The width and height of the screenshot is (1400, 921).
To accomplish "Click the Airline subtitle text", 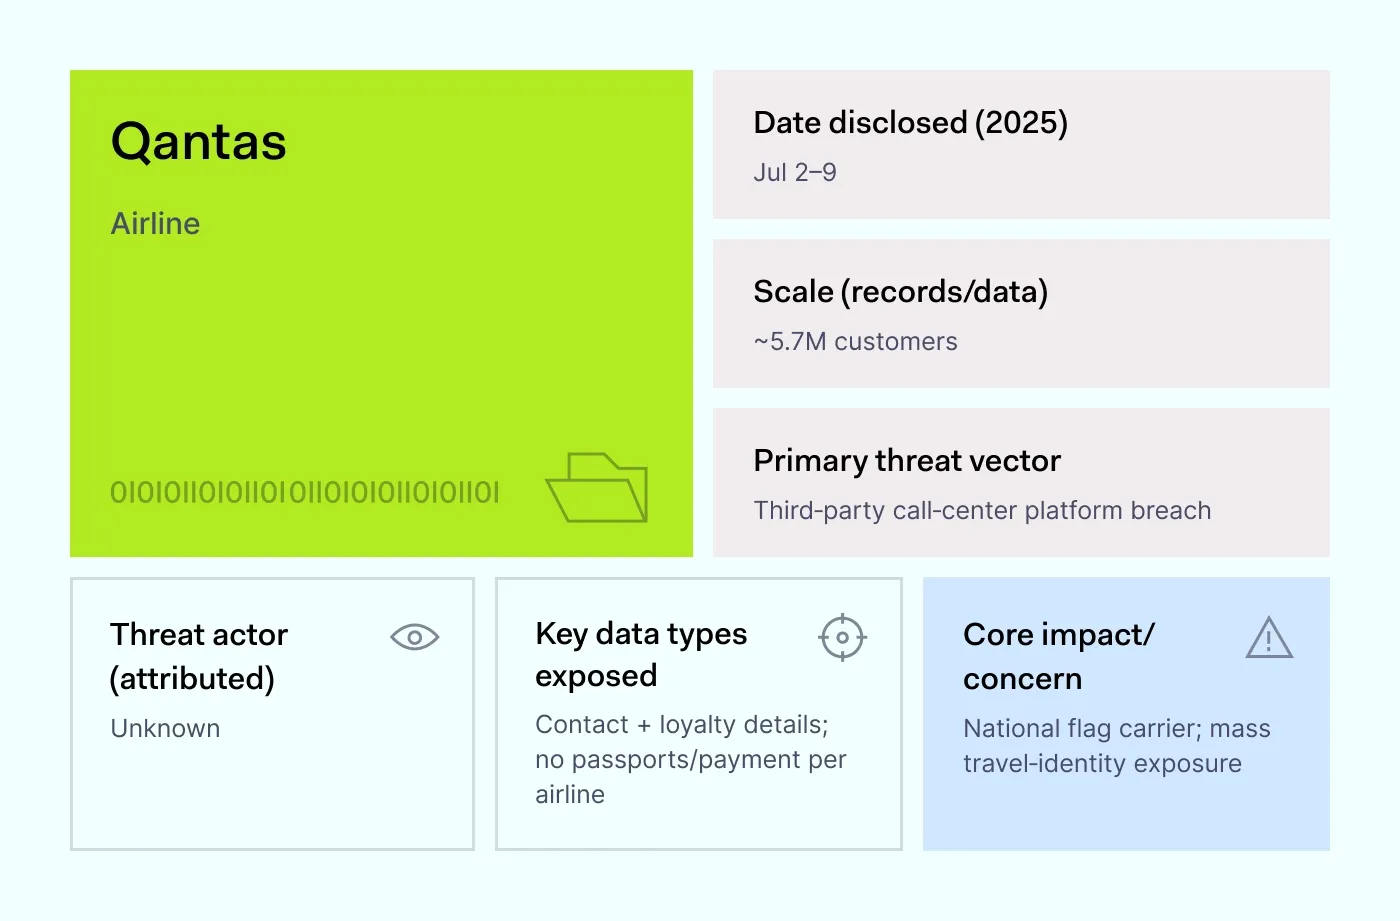I will [155, 223].
